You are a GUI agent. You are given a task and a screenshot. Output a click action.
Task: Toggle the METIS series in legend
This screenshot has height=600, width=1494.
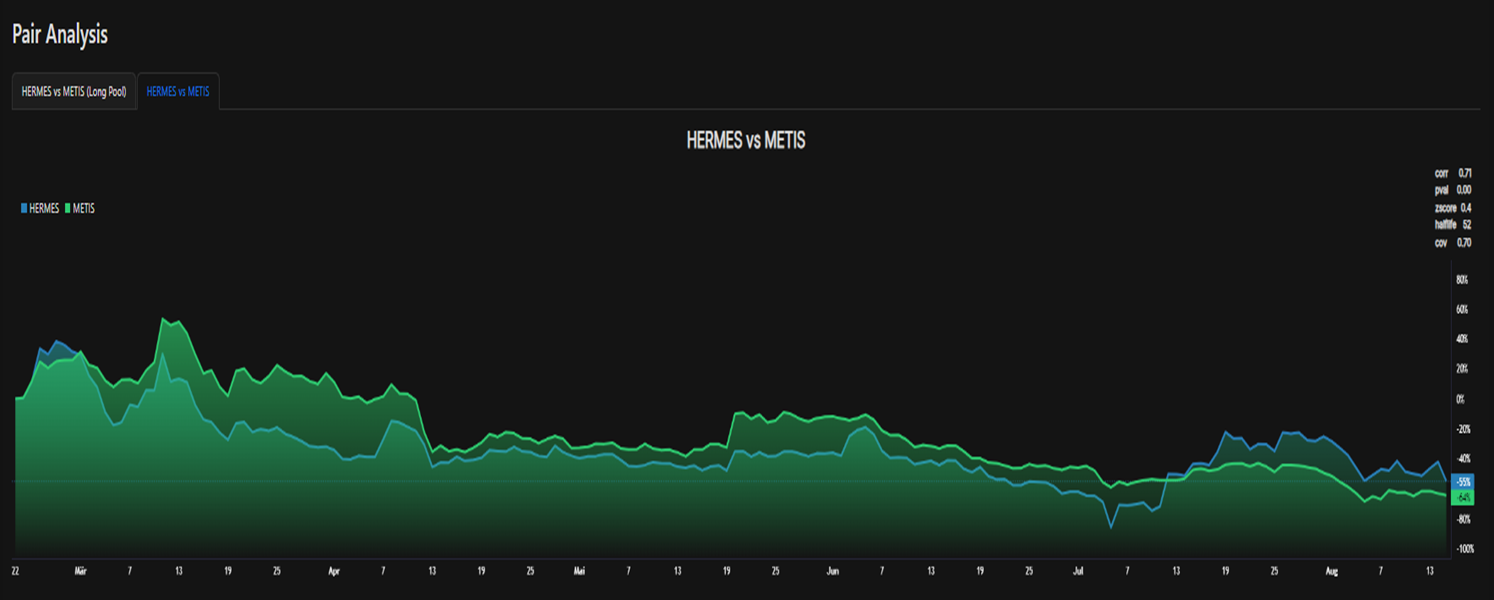pos(84,209)
